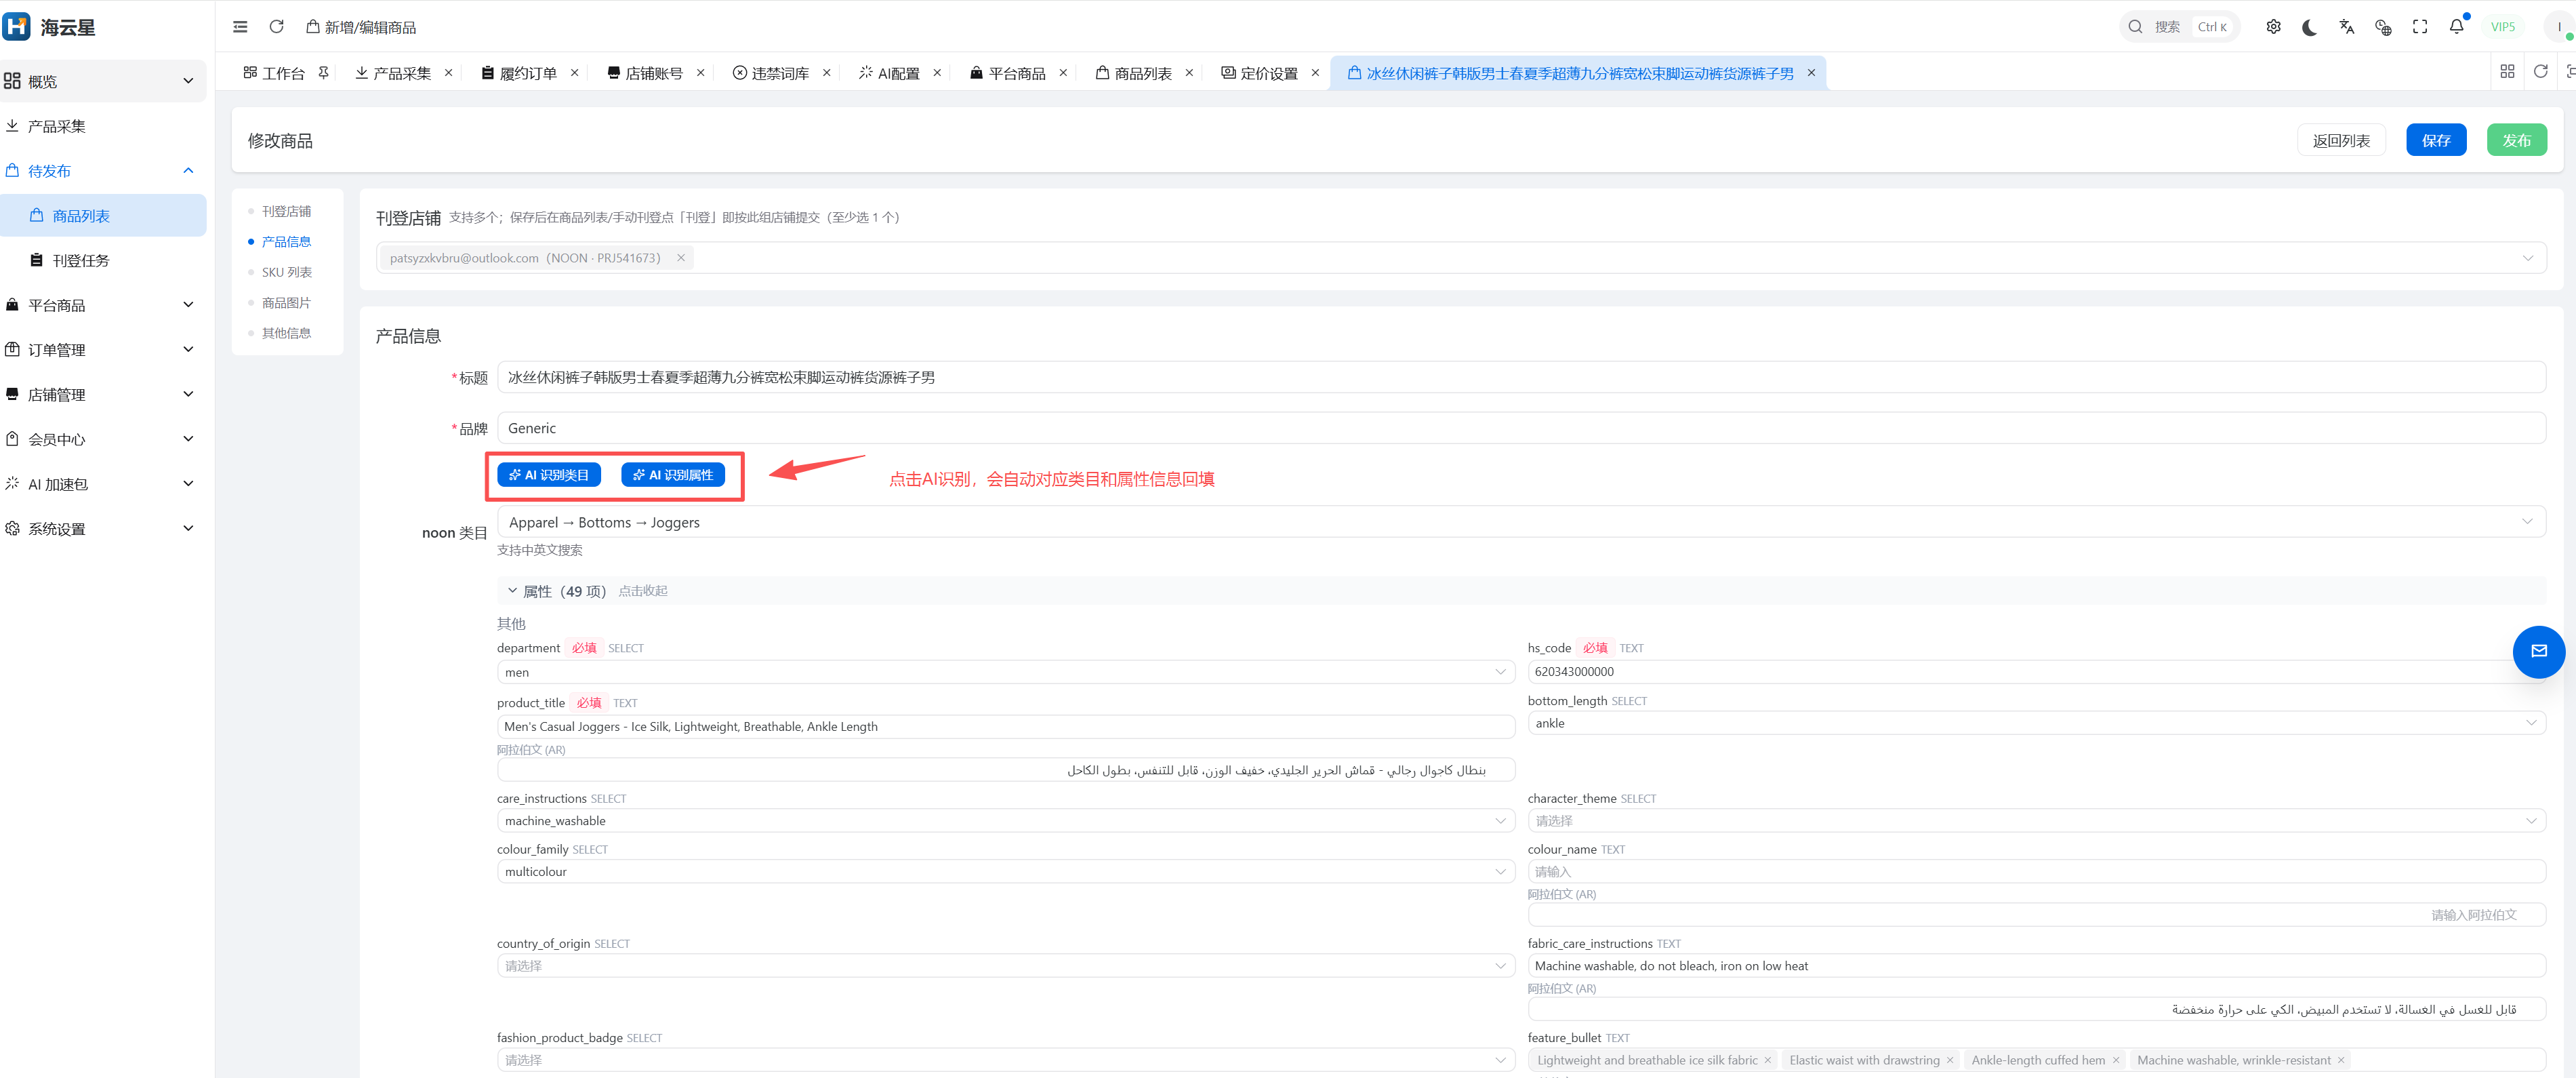
Task: Open the country_of_origin dropdown
Action: click(1006, 966)
